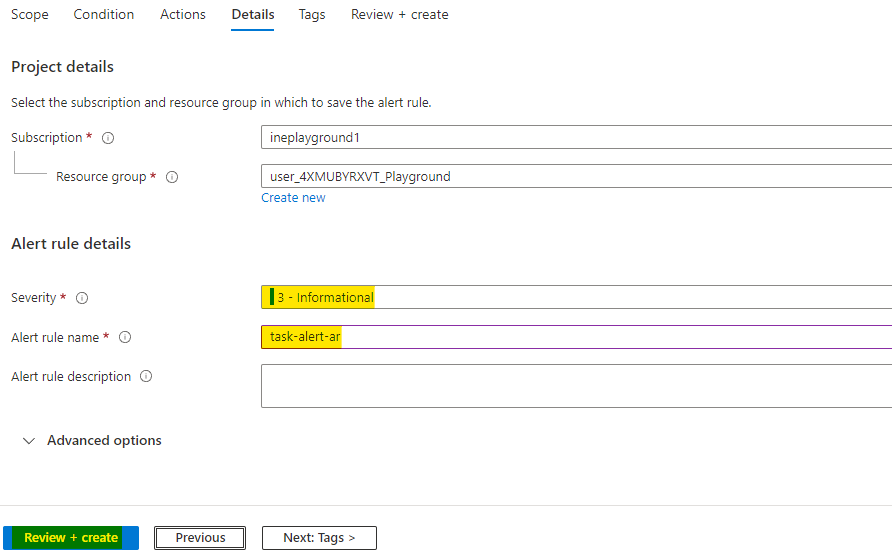This screenshot has width=892, height=555.
Task: Click the Alert rule name text field
Action: click(x=575, y=337)
